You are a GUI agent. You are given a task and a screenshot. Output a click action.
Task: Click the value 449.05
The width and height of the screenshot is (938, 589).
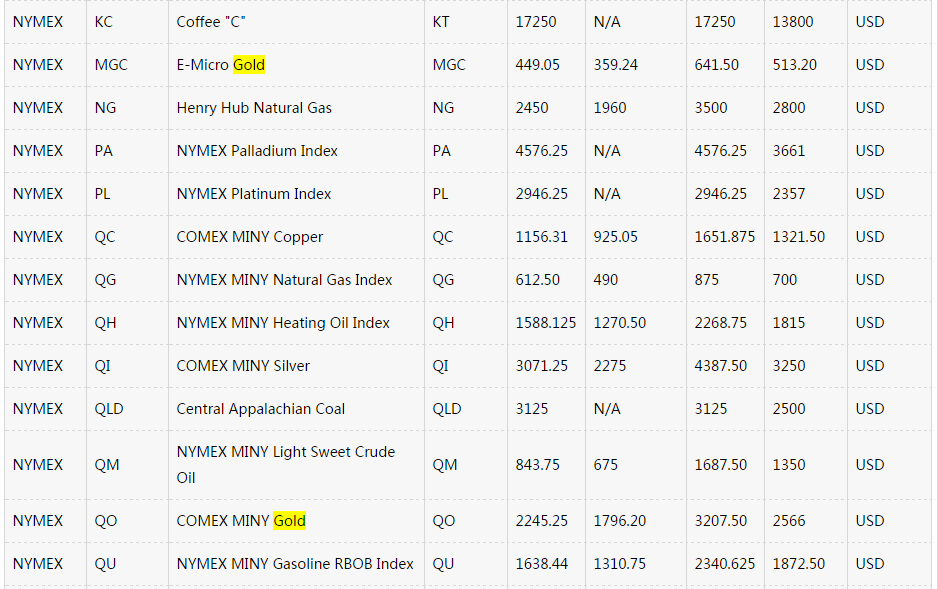pos(537,65)
